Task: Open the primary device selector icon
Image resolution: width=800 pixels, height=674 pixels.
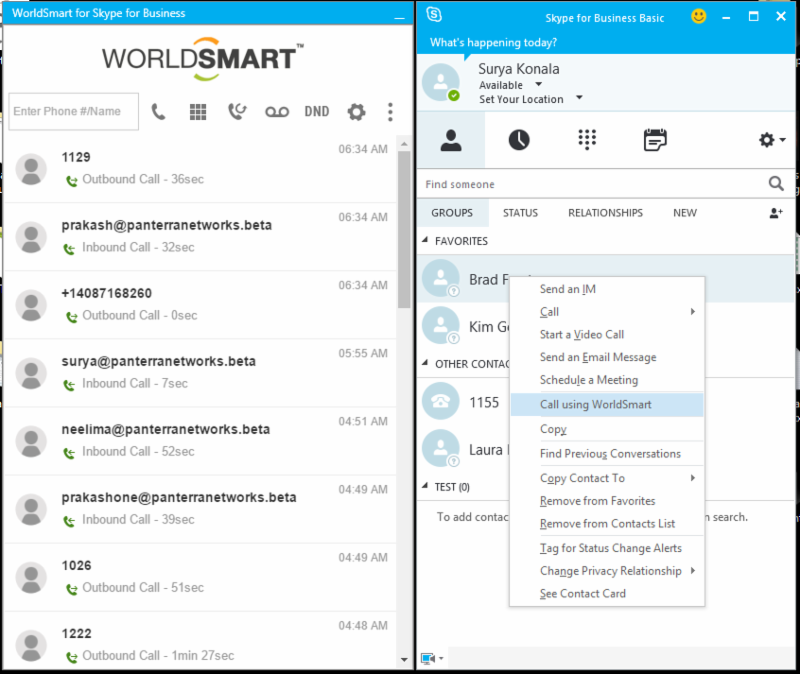Action: pyautogui.click(x=432, y=659)
